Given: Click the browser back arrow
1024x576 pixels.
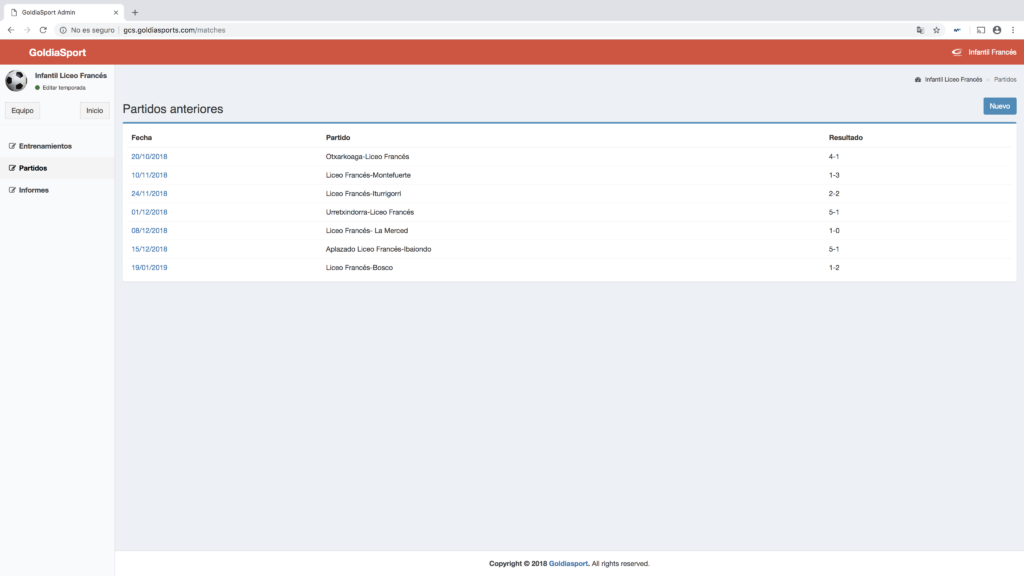Looking at the screenshot, I should 11,30.
